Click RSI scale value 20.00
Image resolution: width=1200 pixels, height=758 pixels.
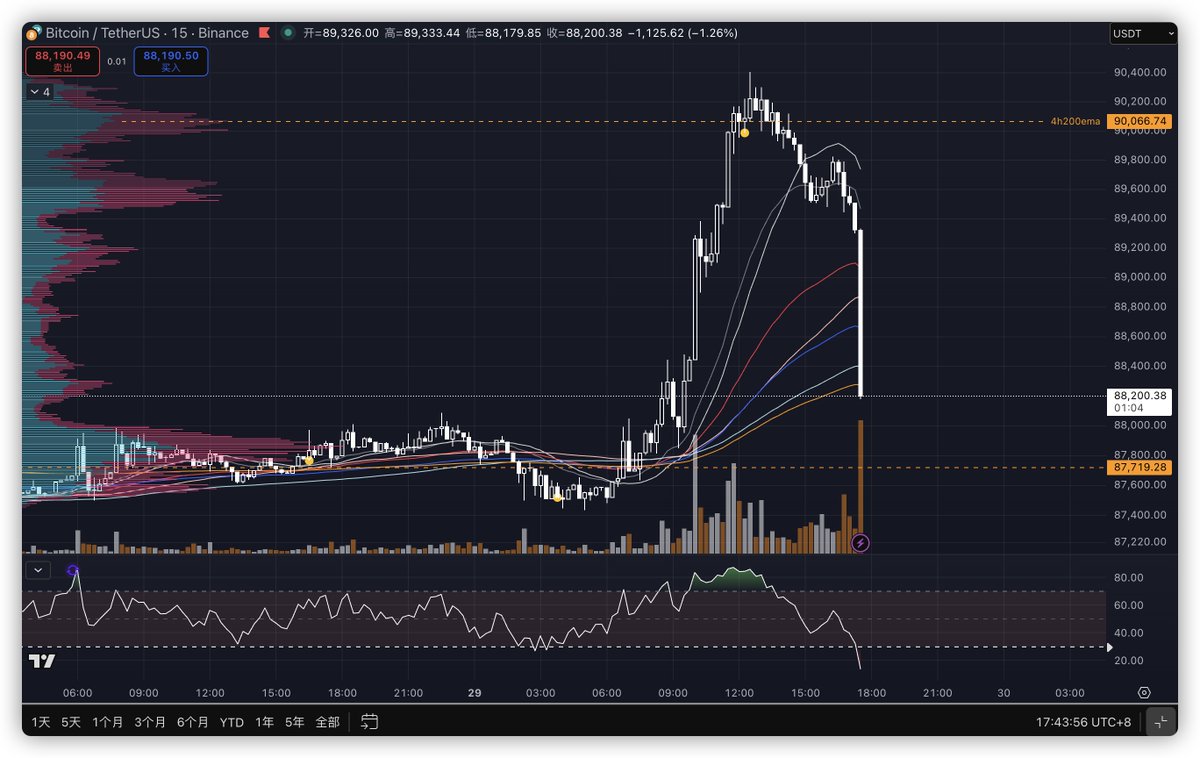pyautogui.click(x=1129, y=660)
